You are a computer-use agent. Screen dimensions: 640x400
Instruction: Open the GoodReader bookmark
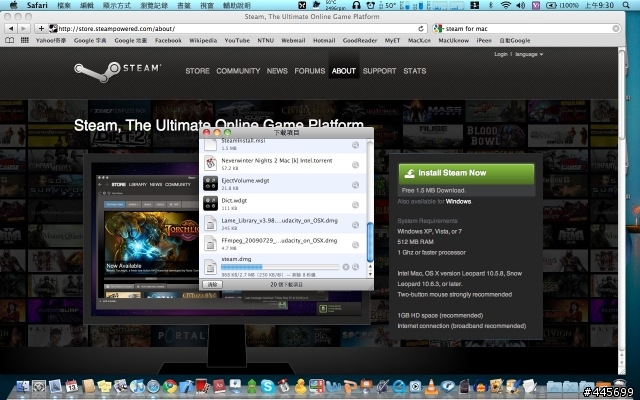pyautogui.click(x=360, y=40)
